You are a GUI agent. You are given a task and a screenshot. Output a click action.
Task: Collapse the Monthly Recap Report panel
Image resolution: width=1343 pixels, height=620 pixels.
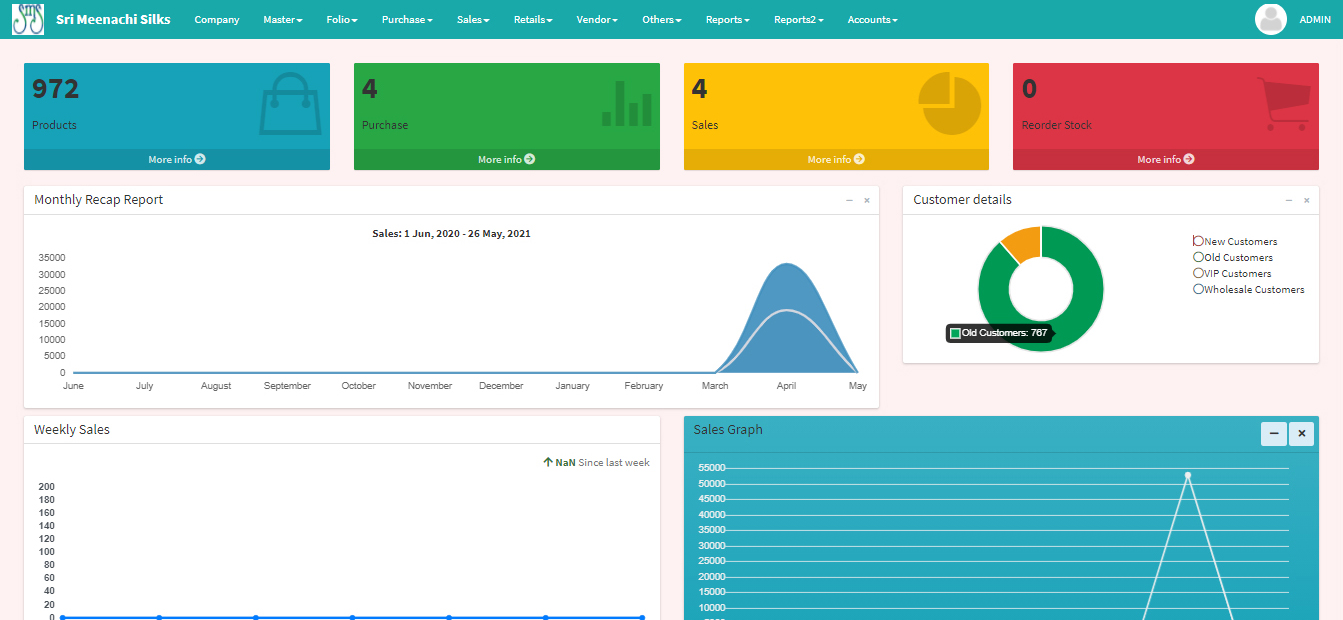849,200
